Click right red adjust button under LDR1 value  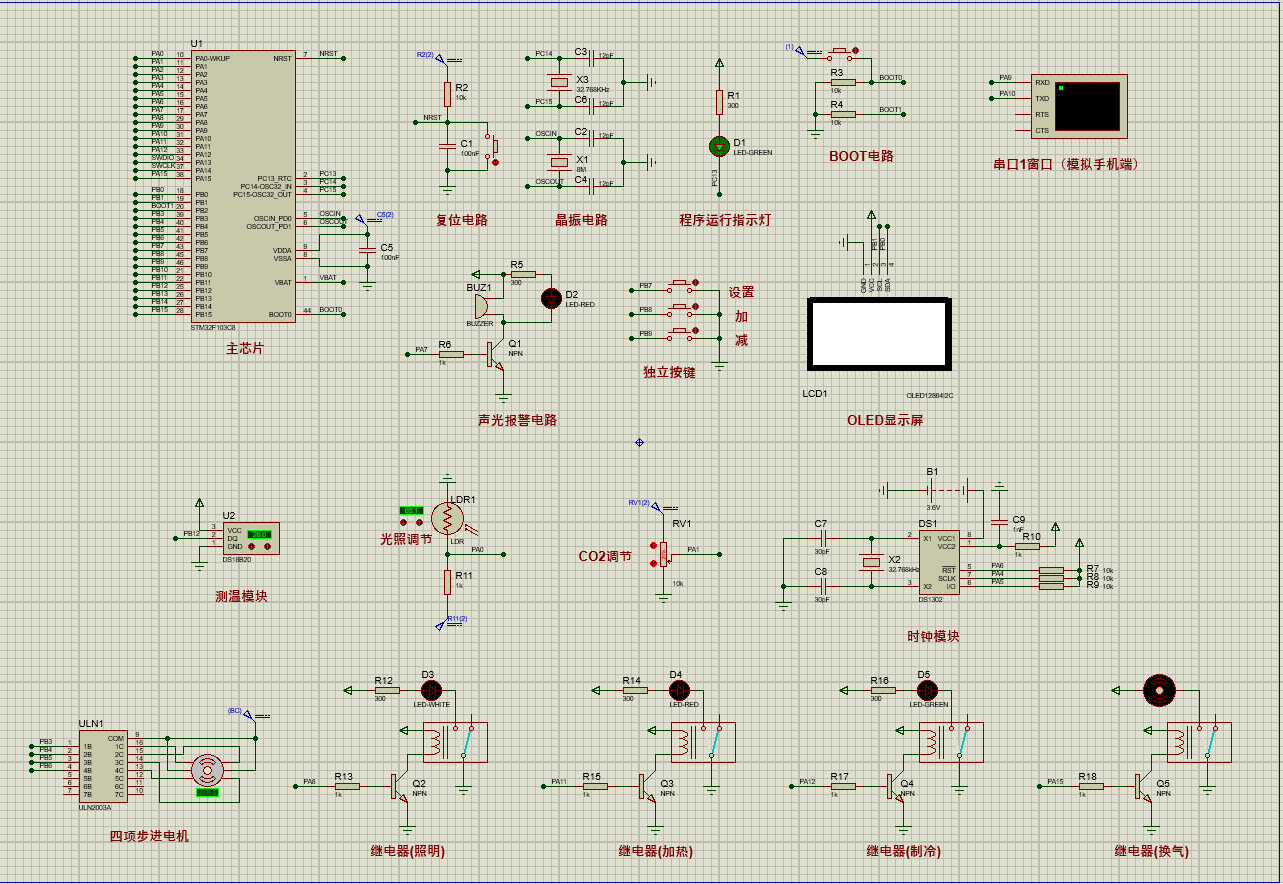419,522
